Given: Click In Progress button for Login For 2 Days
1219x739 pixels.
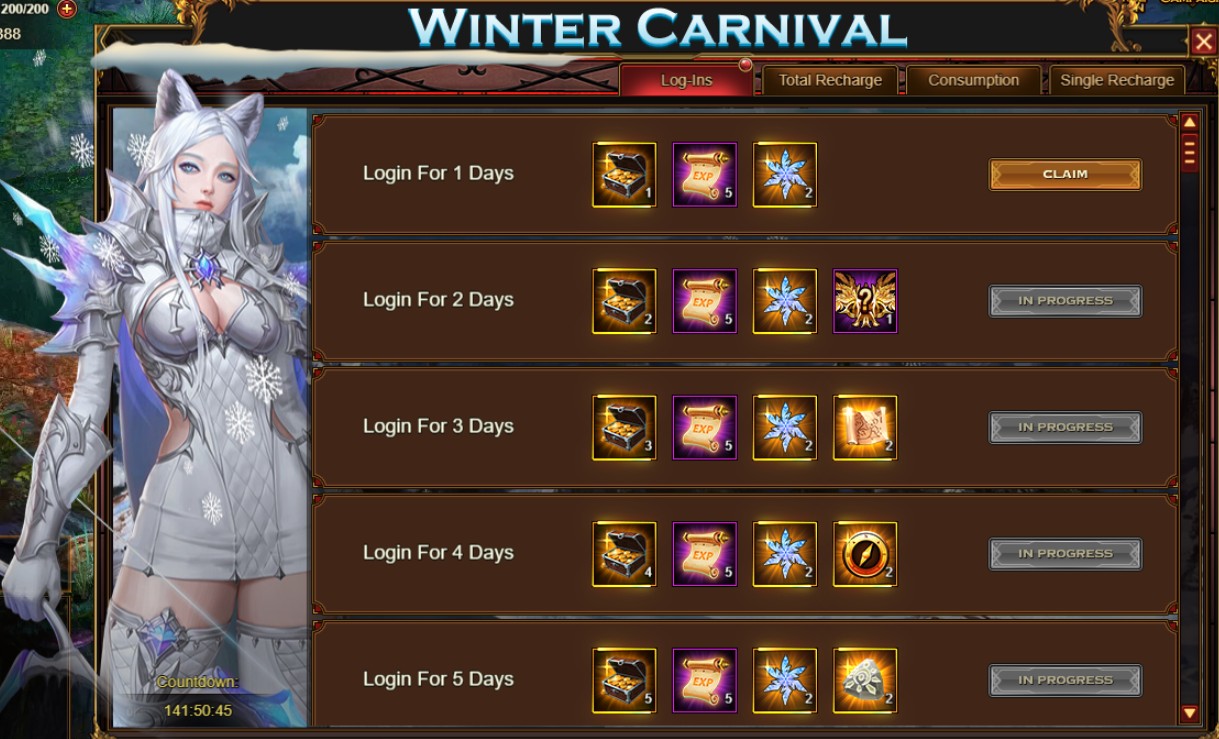Looking at the screenshot, I should coord(1065,301).
